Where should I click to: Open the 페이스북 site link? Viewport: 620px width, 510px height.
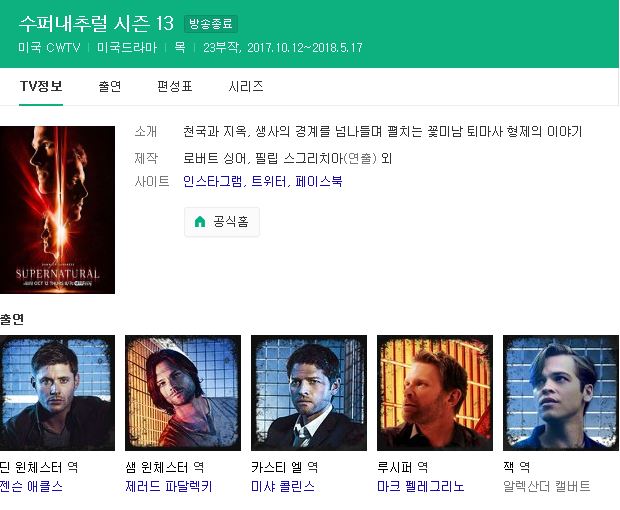coord(319,181)
